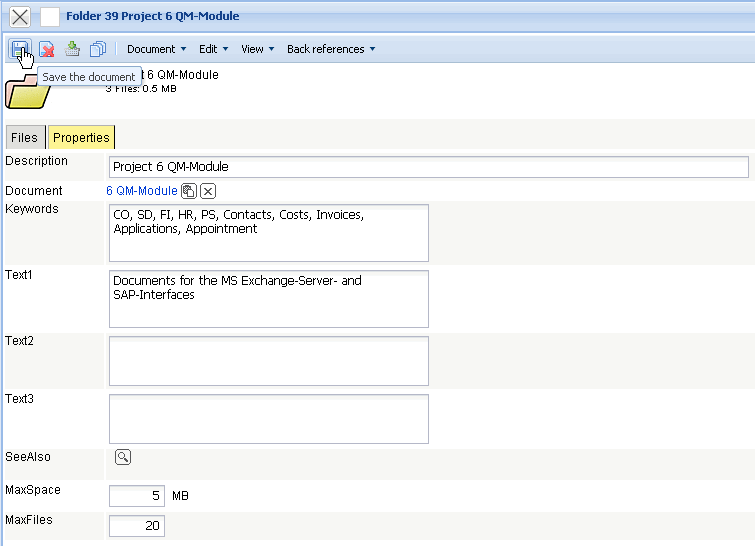Remove the 6 QM-Module document reference
755x546 pixels.
pyautogui.click(x=208, y=191)
